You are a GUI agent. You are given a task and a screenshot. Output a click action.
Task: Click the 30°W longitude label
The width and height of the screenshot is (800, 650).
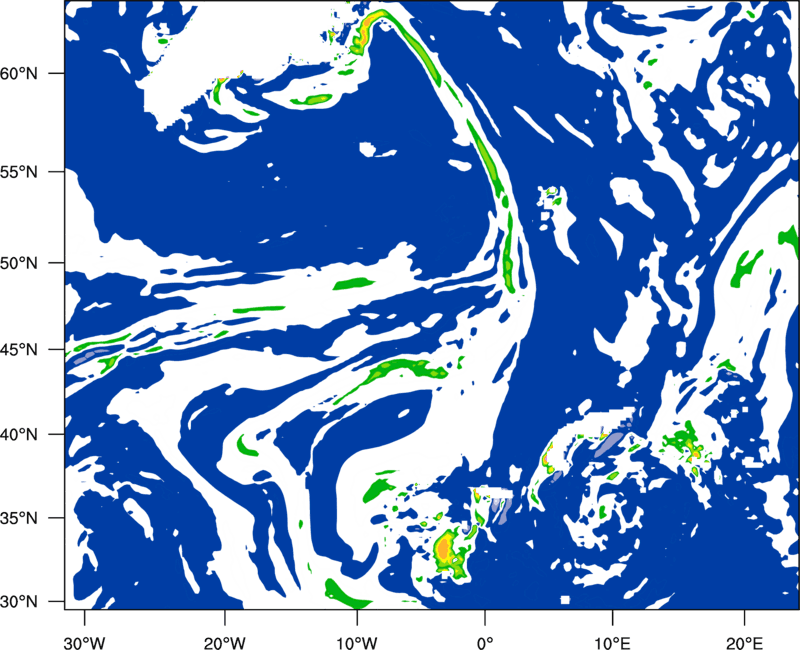click(x=85, y=643)
